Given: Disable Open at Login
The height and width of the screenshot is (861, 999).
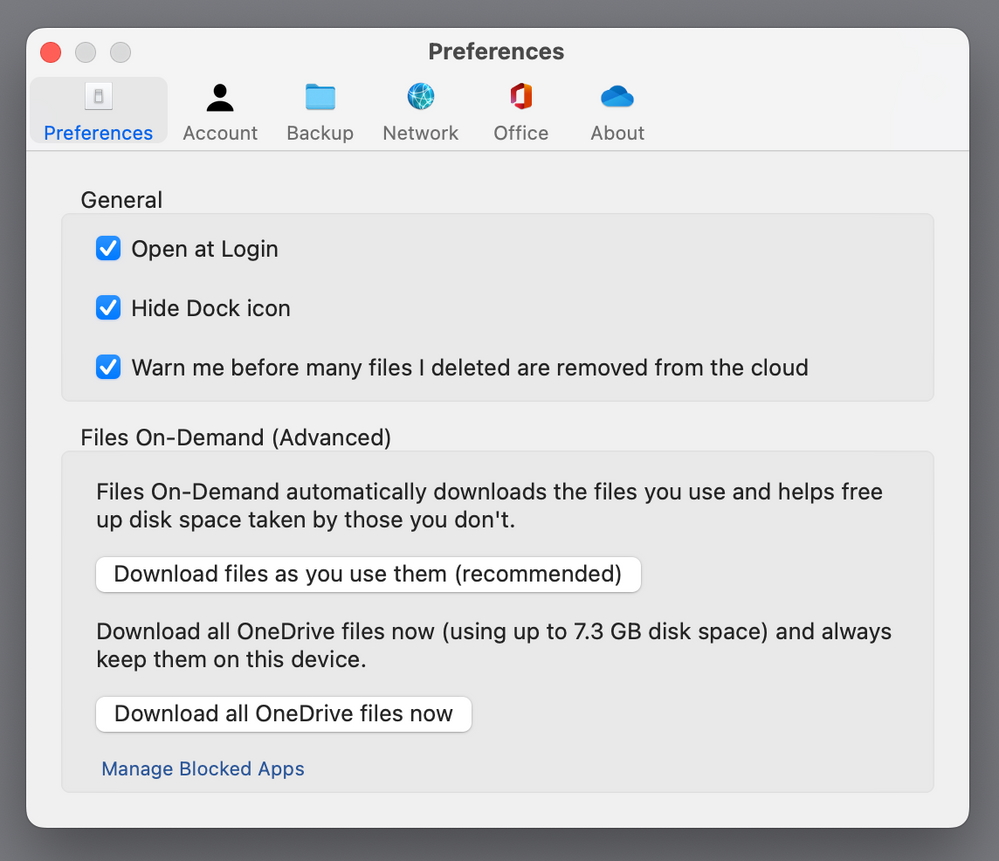Looking at the screenshot, I should [x=108, y=249].
